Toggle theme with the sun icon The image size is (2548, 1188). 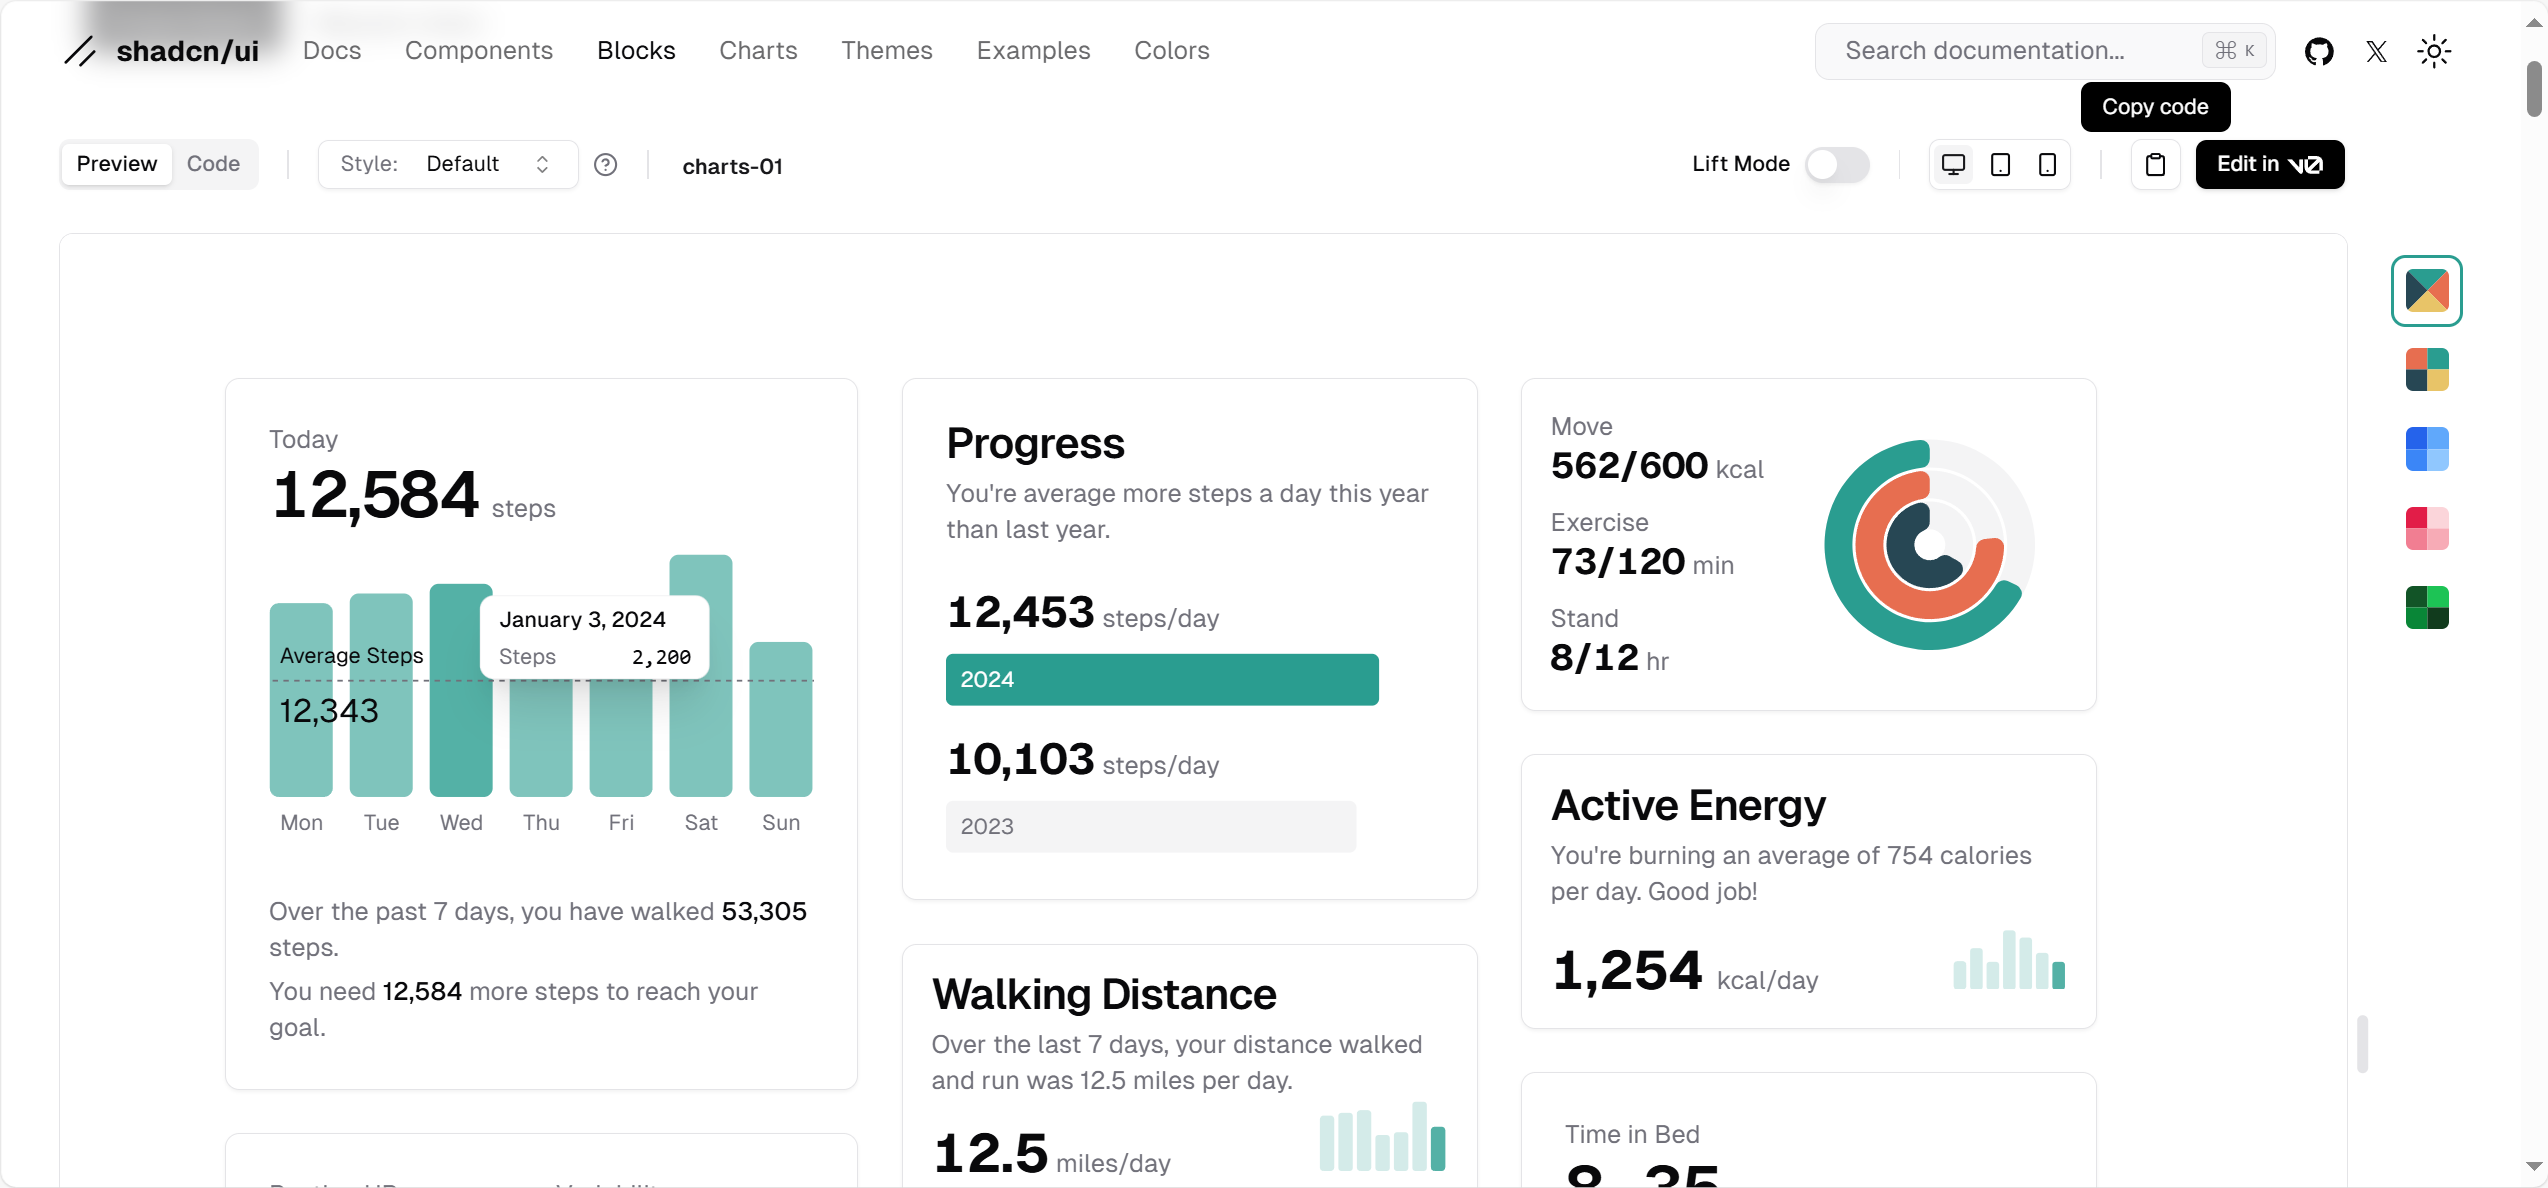[2434, 51]
